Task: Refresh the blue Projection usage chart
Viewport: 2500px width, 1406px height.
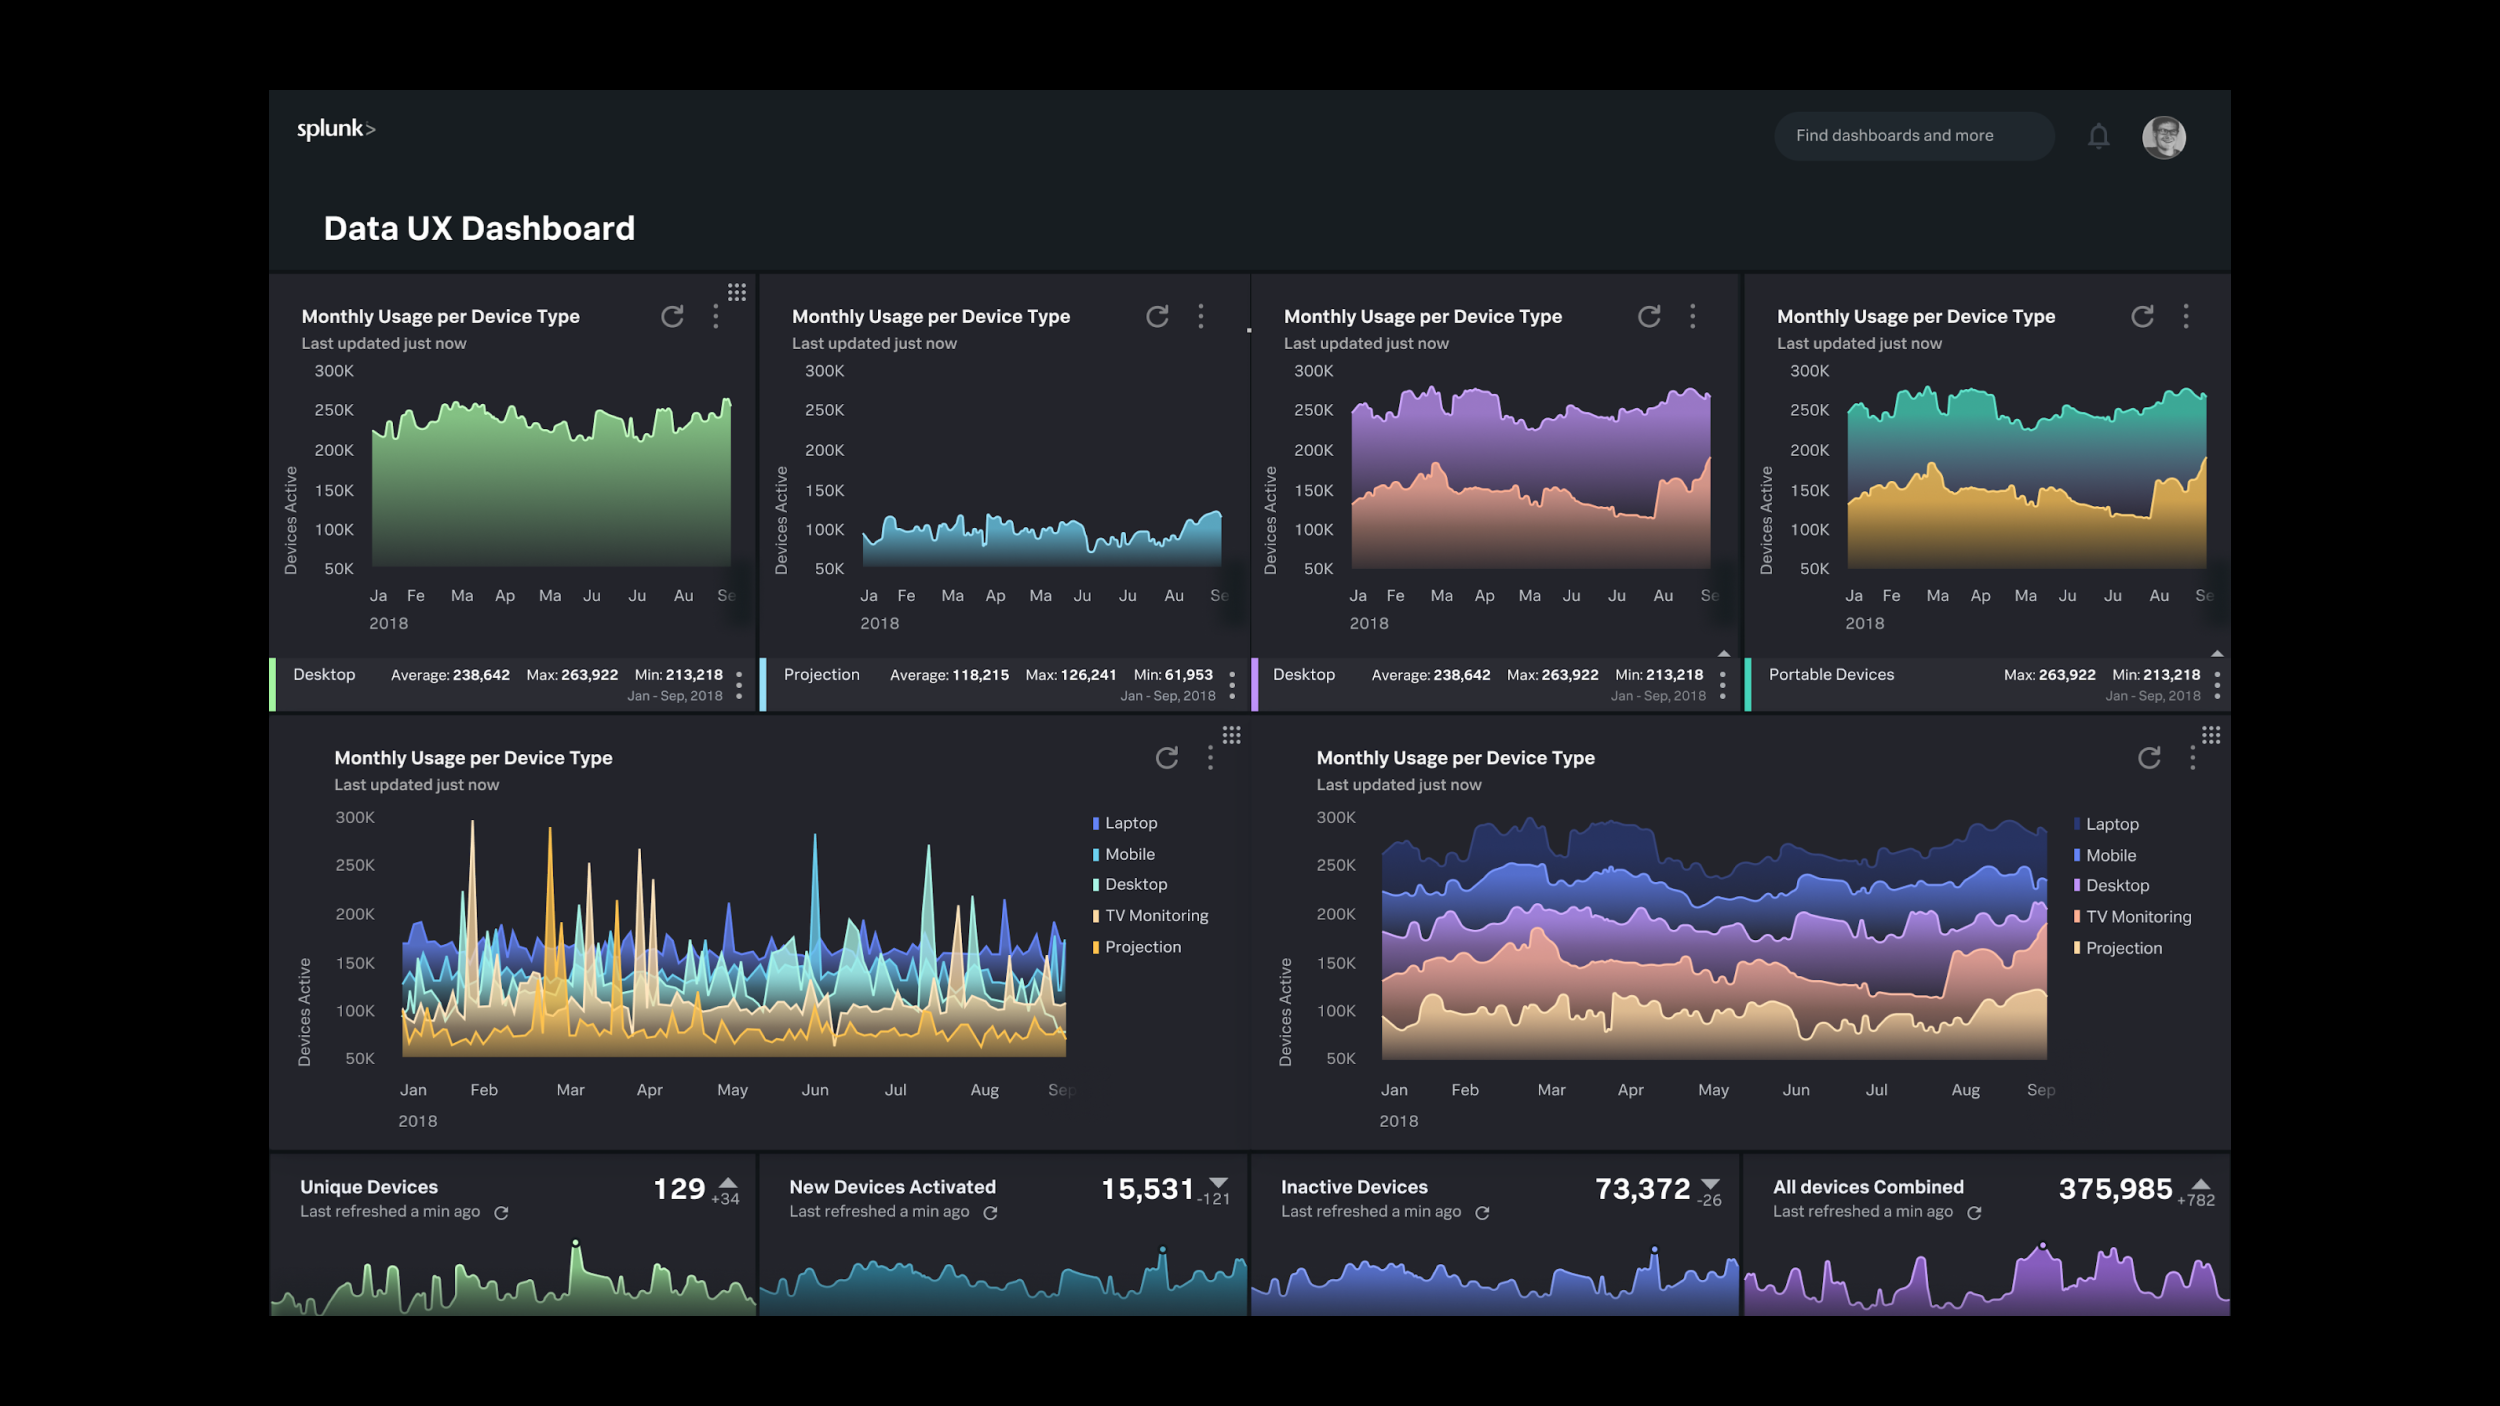Action: [x=1157, y=317]
